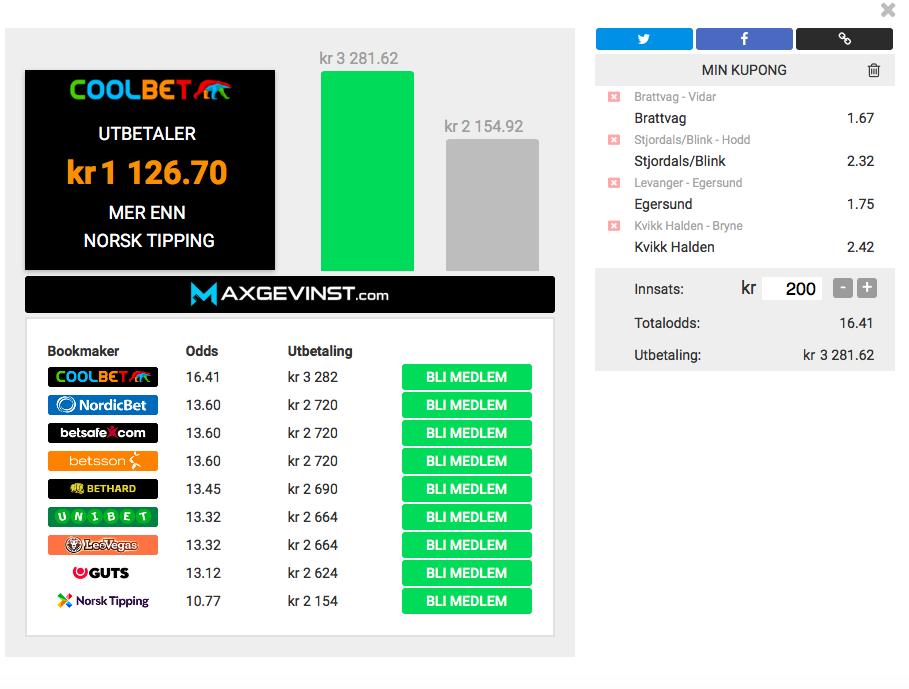Share coupon on Facebook

[x=744, y=39]
